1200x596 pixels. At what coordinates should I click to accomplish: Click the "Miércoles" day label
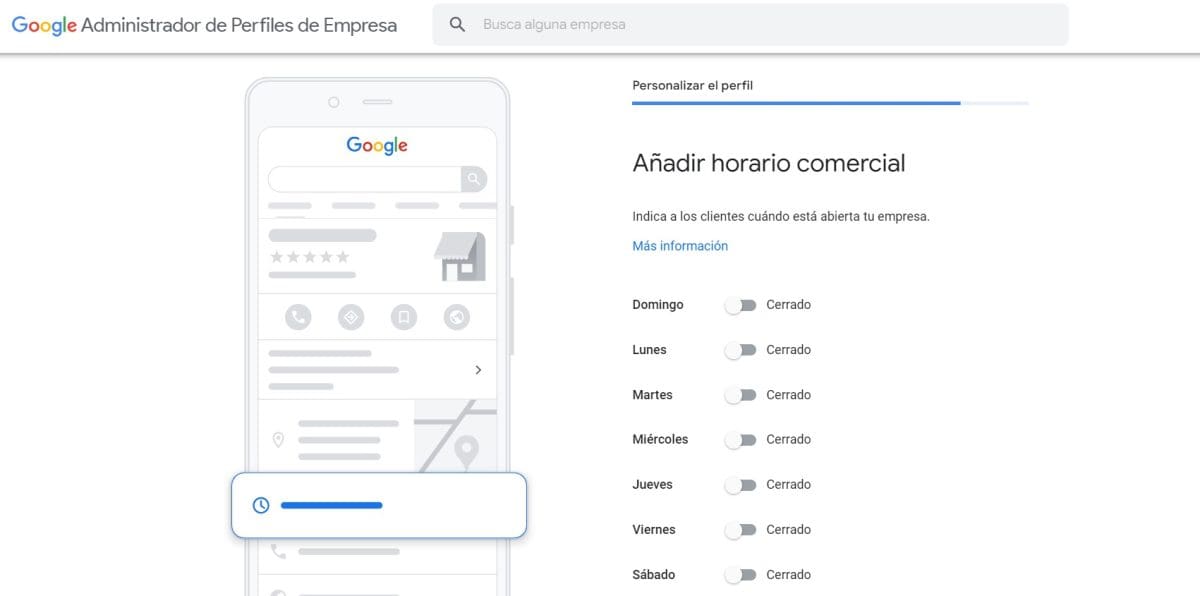coord(660,440)
